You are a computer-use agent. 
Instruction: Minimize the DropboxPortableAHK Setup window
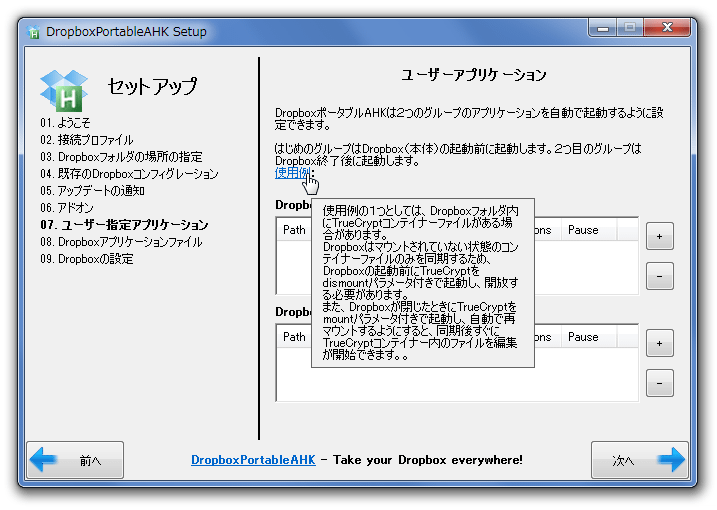pos(603,28)
